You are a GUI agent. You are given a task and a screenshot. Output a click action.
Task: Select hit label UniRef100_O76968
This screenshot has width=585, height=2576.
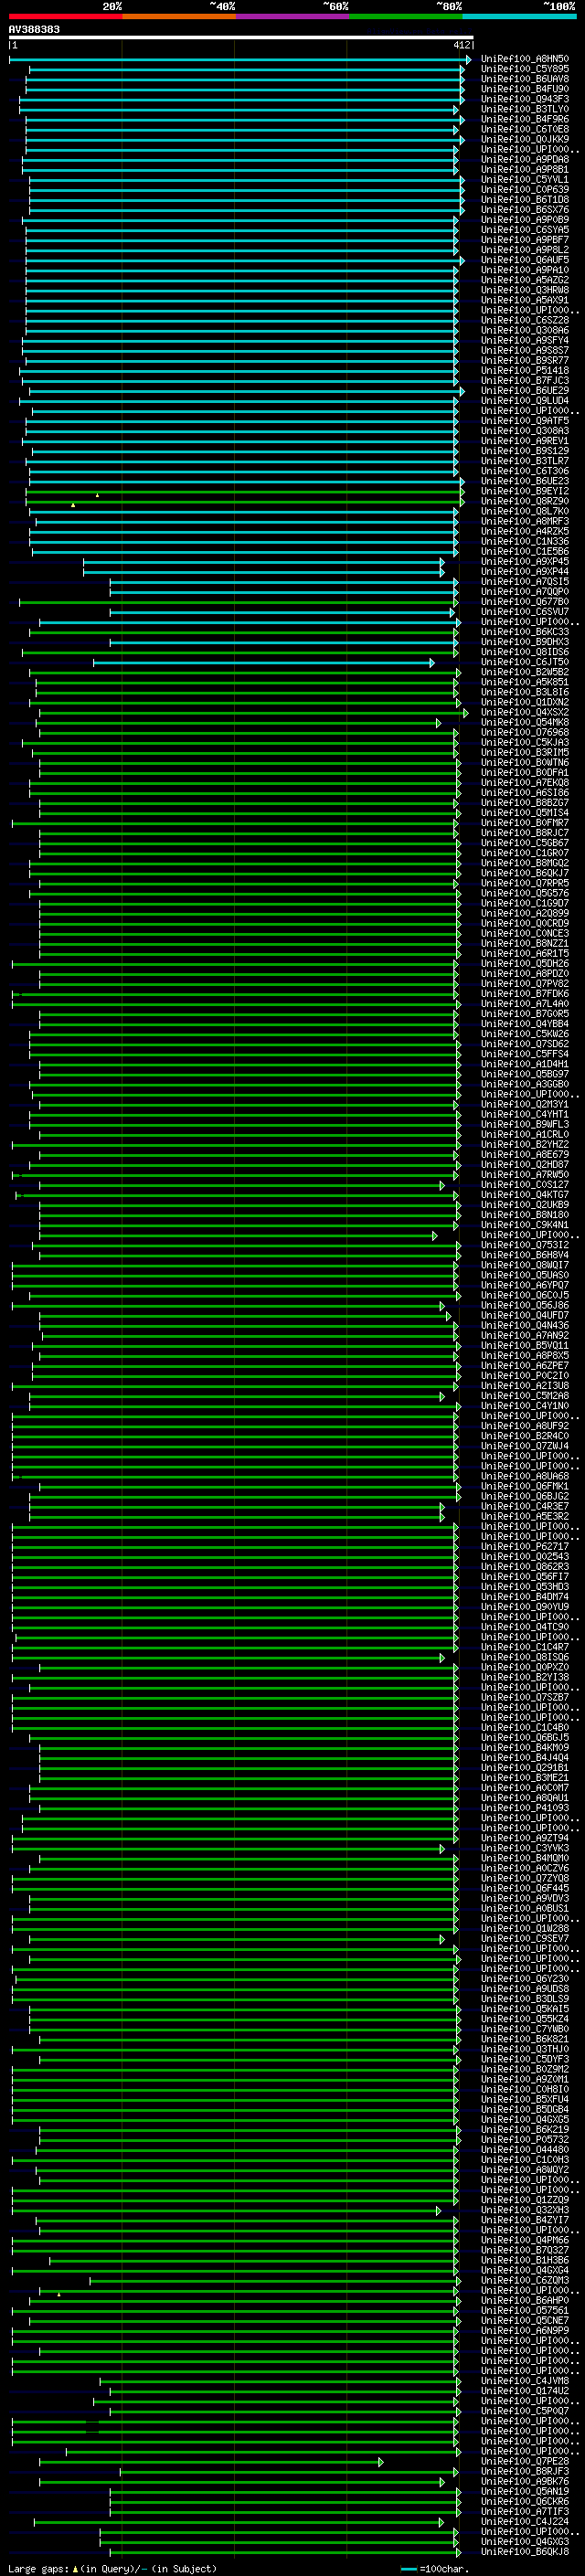pos(525,732)
